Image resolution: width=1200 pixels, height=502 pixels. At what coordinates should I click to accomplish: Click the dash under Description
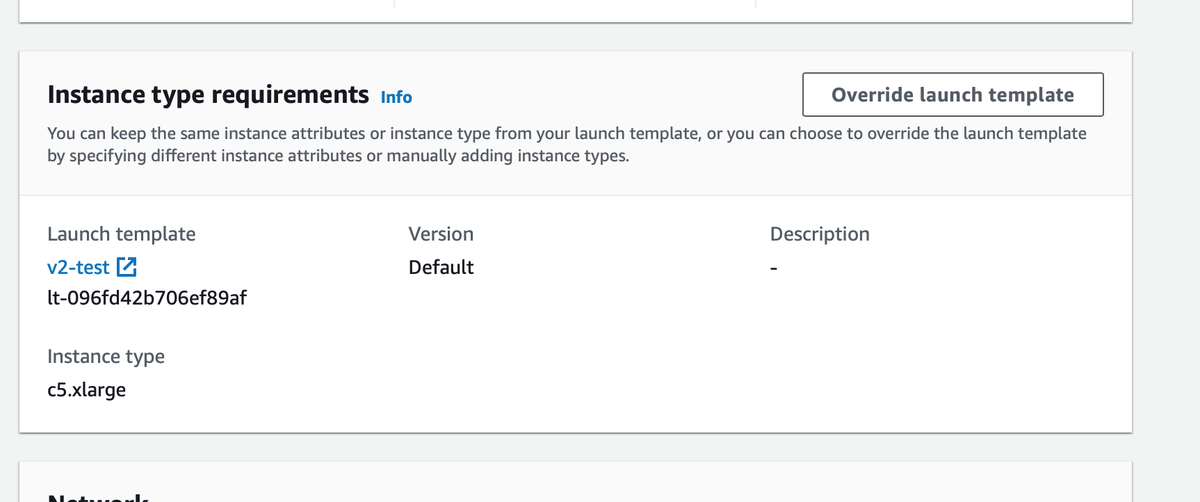pyautogui.click(x=775, y=268)
